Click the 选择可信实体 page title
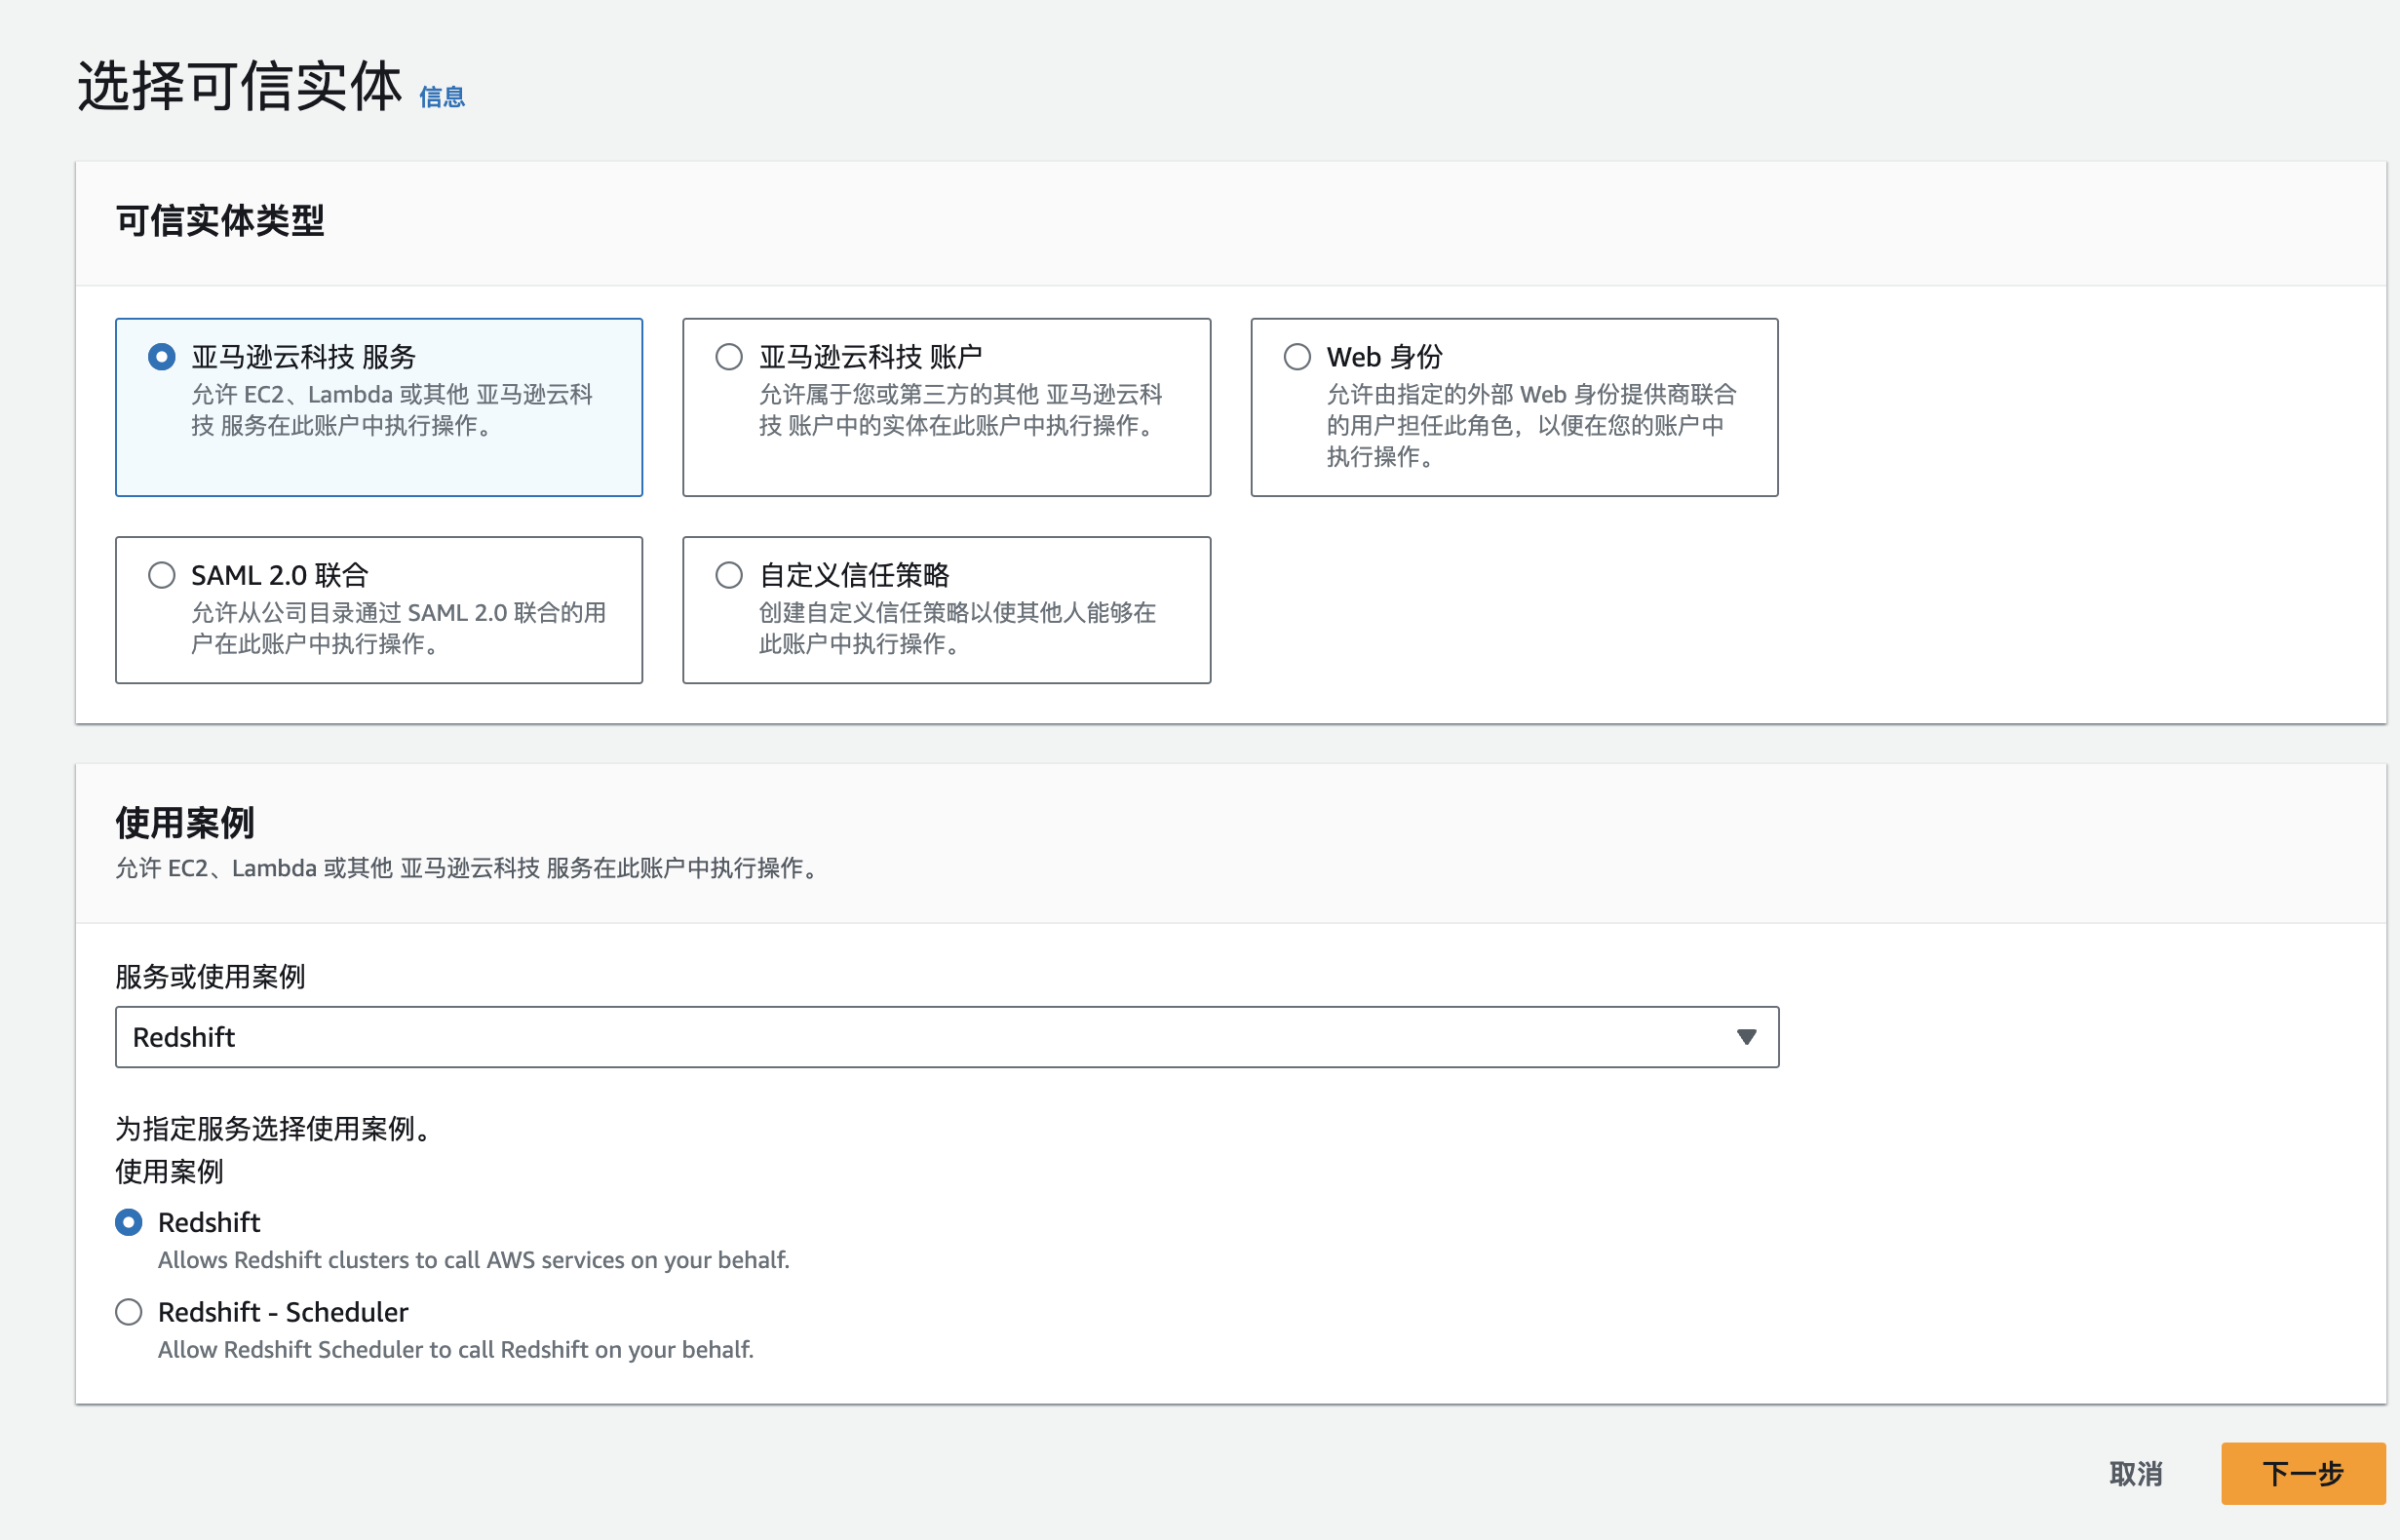This screenshot has height=1540, width=2400. point(240,85)
